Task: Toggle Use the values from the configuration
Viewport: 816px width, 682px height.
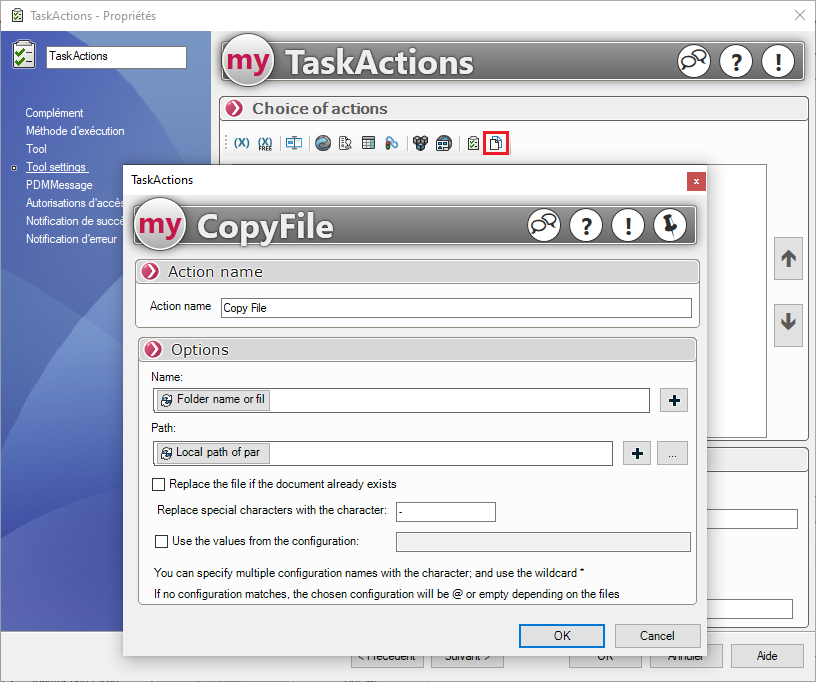Action: [162, 541]
